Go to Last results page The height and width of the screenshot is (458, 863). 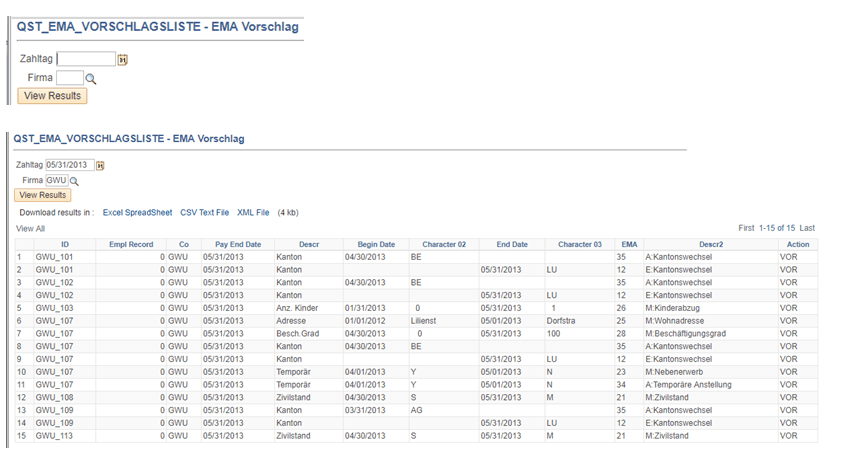807,228
